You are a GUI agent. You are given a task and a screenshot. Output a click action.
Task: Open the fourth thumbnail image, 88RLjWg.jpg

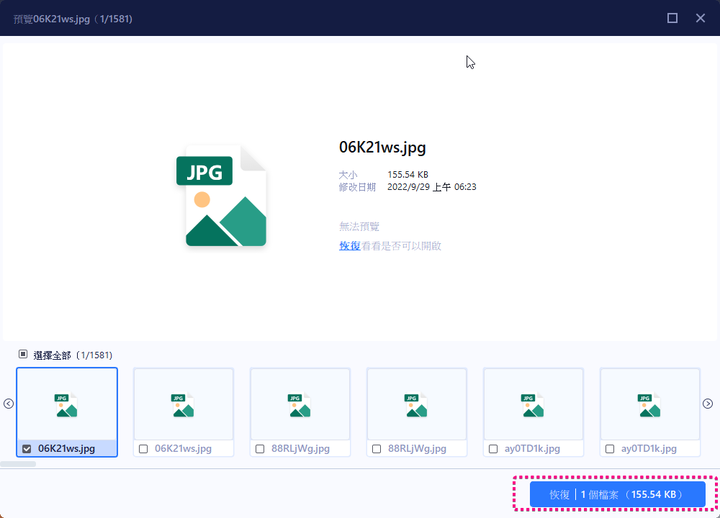tap(416, 404)
